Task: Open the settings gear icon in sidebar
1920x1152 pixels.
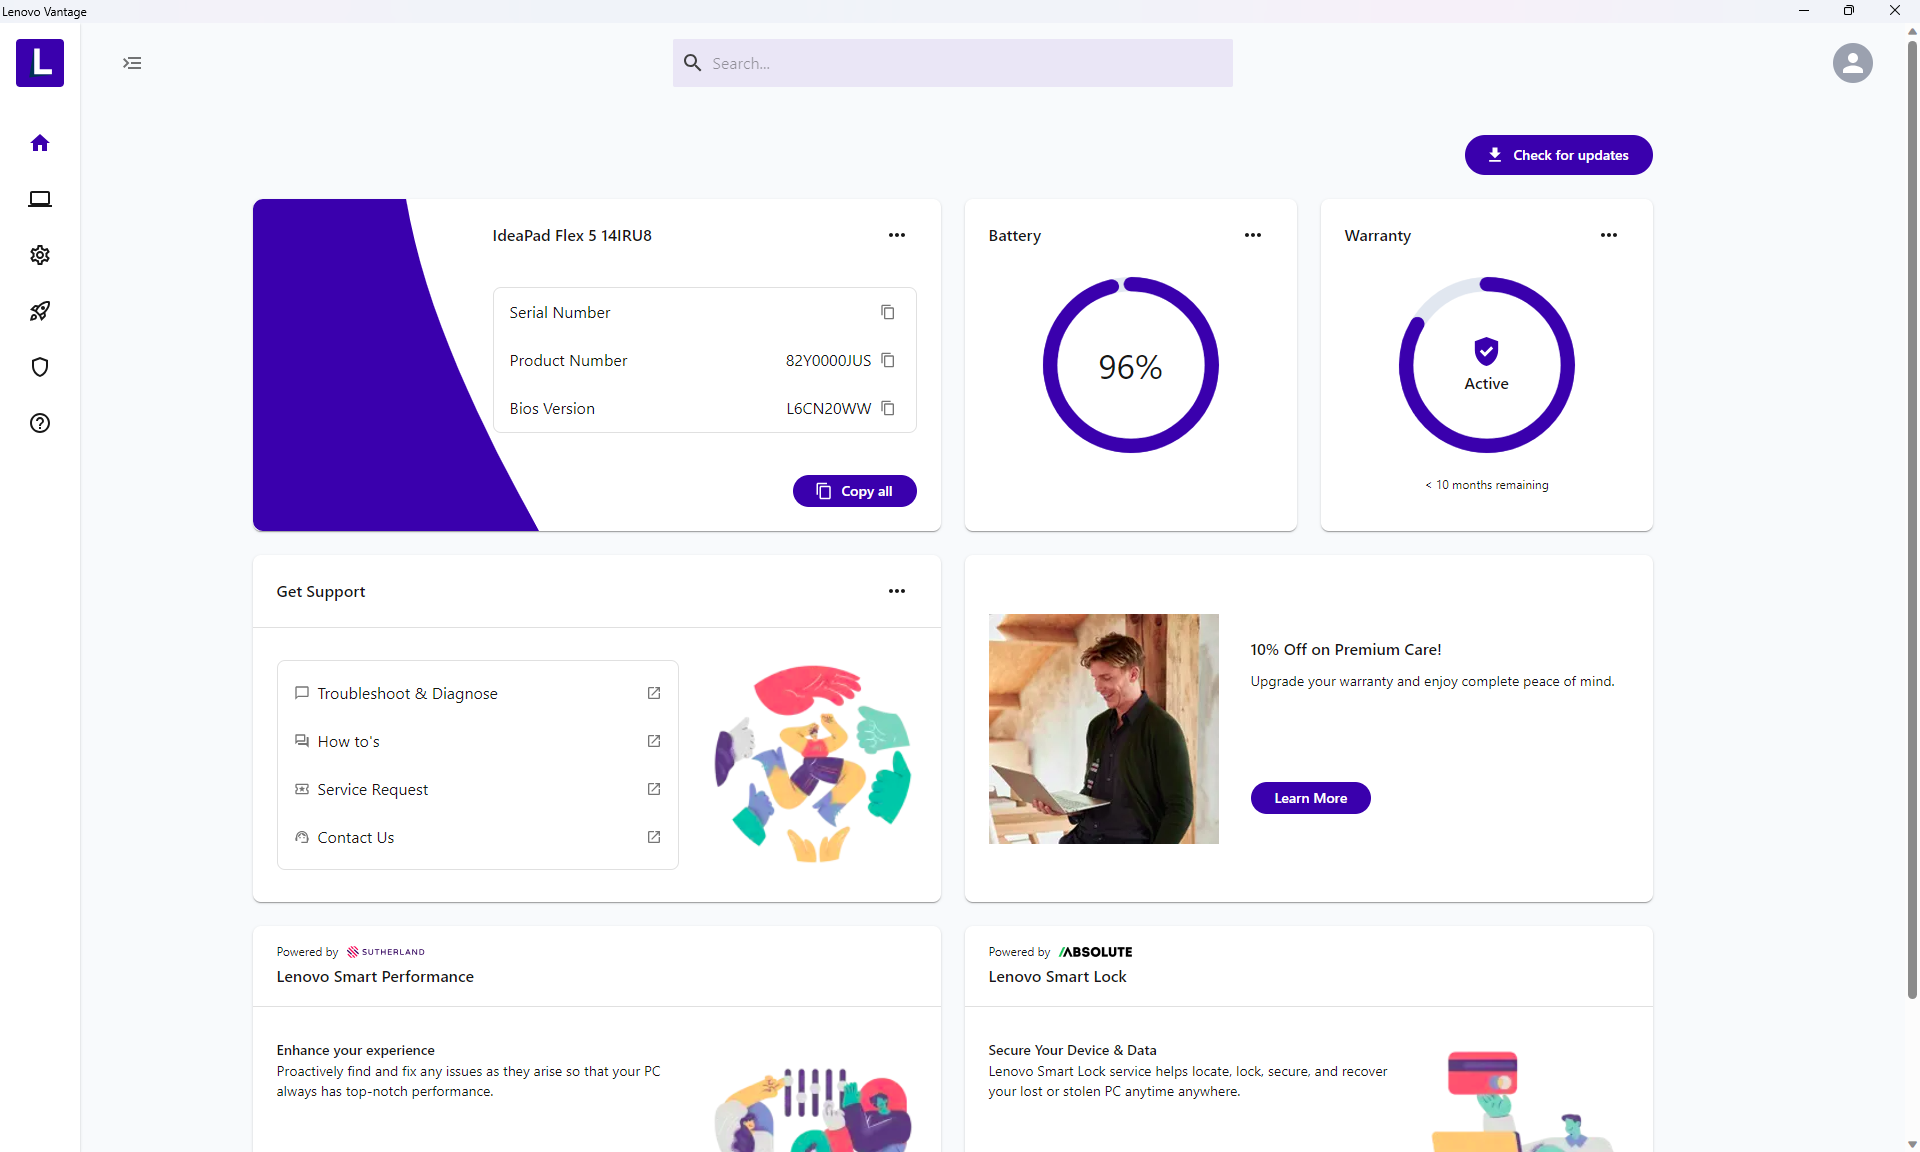Action: coord(40,255)
